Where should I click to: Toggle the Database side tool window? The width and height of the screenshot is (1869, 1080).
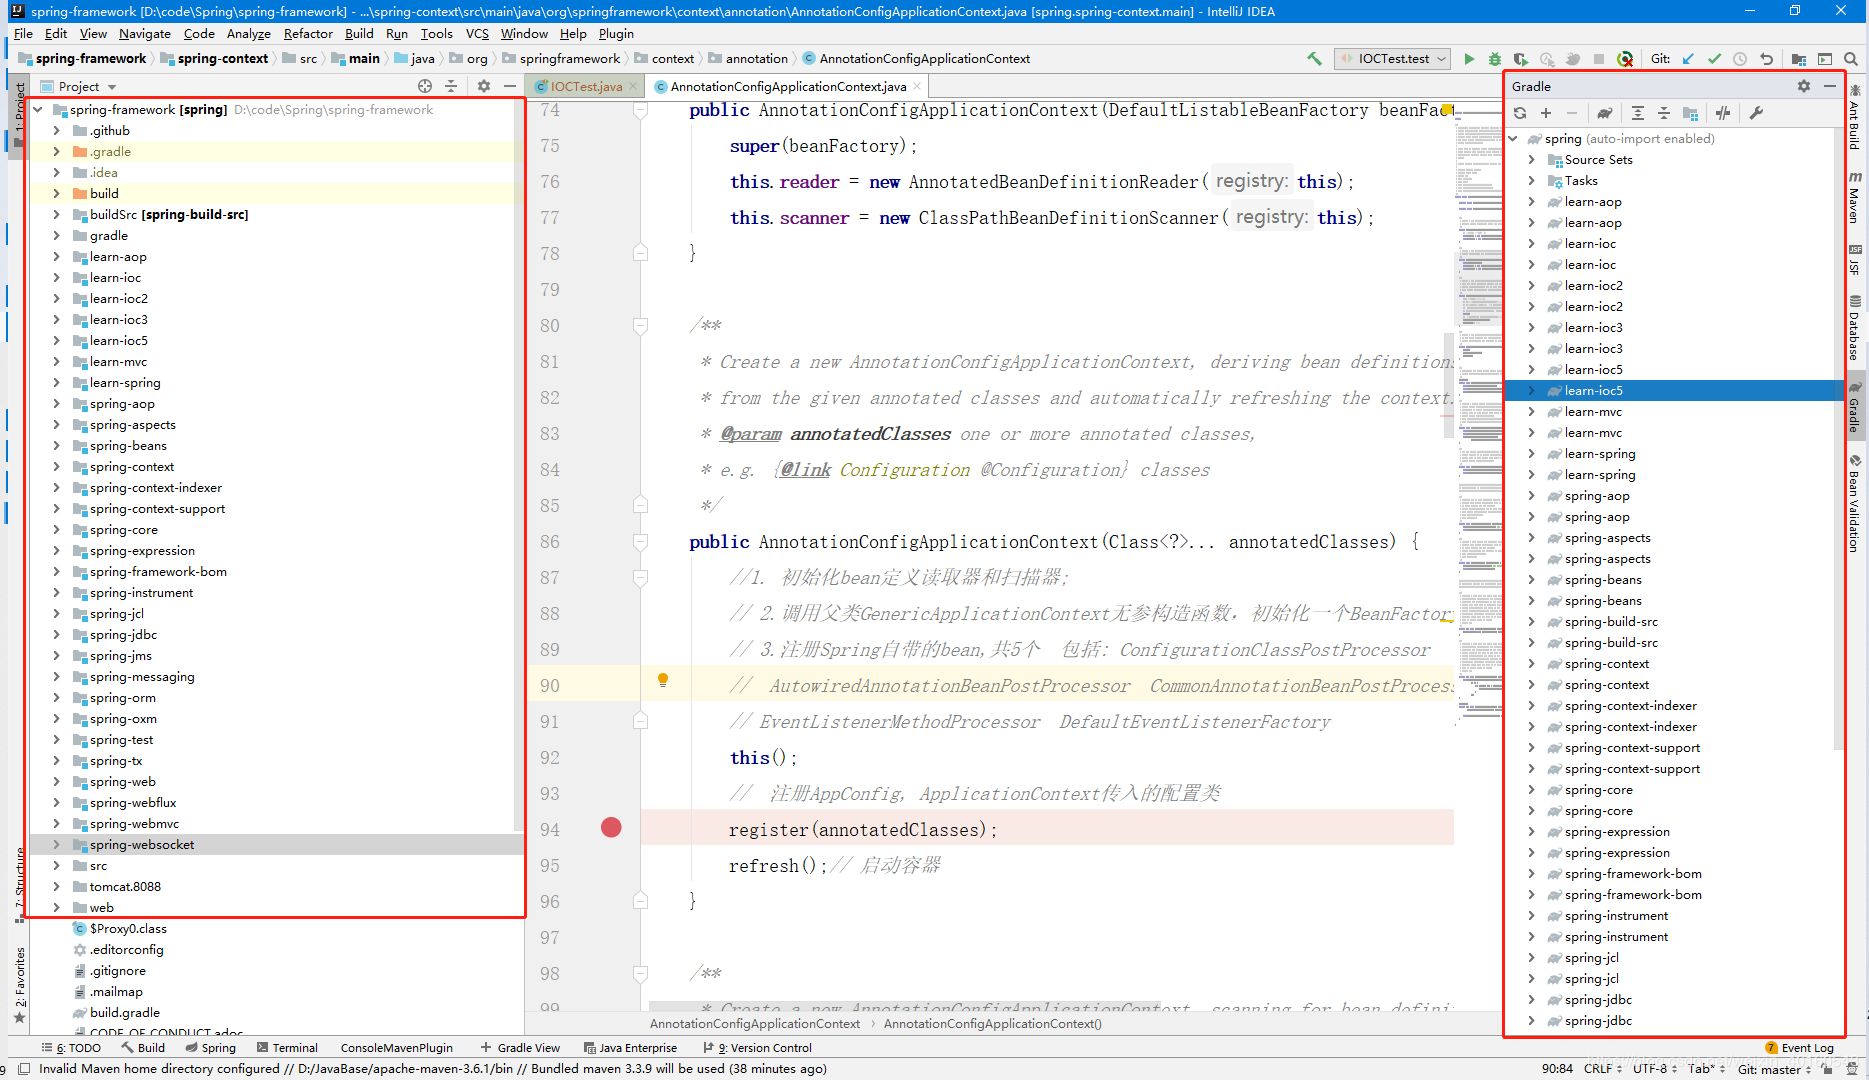coord(1855,328)
